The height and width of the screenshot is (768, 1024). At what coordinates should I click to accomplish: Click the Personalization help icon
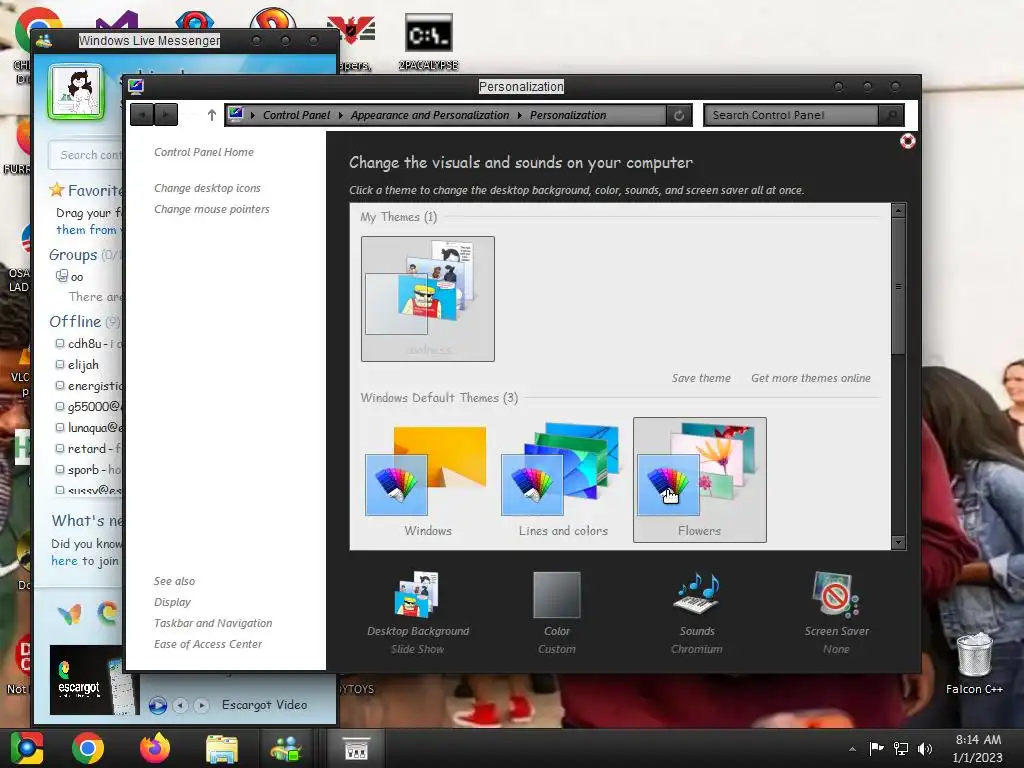[x=907, y=141]
